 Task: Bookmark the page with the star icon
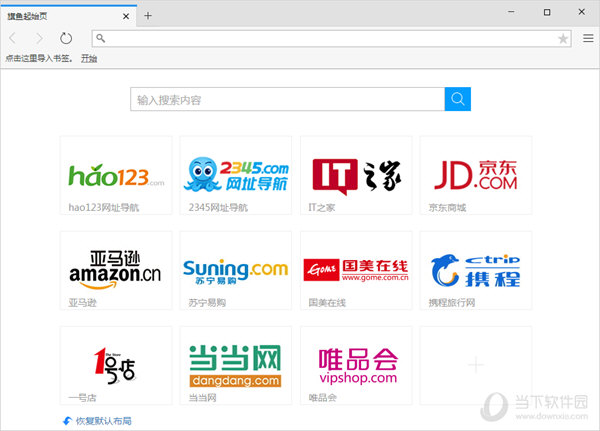click(563, 39)
